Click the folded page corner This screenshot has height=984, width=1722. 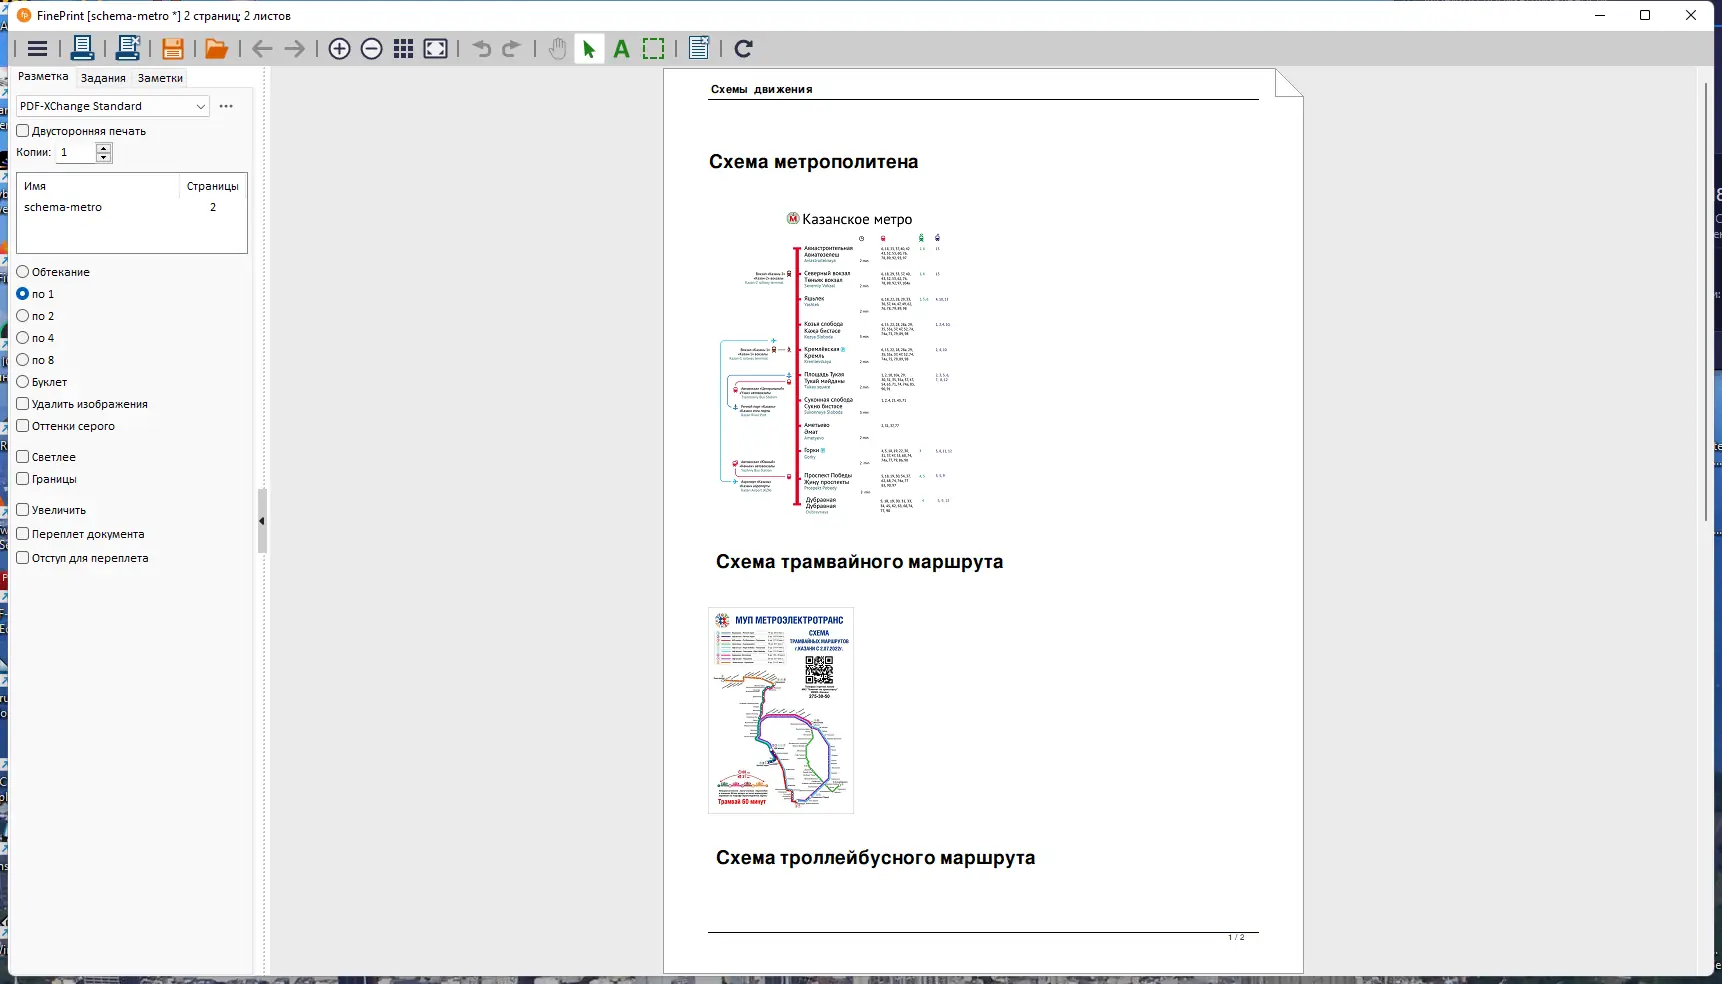point(1289,83)
